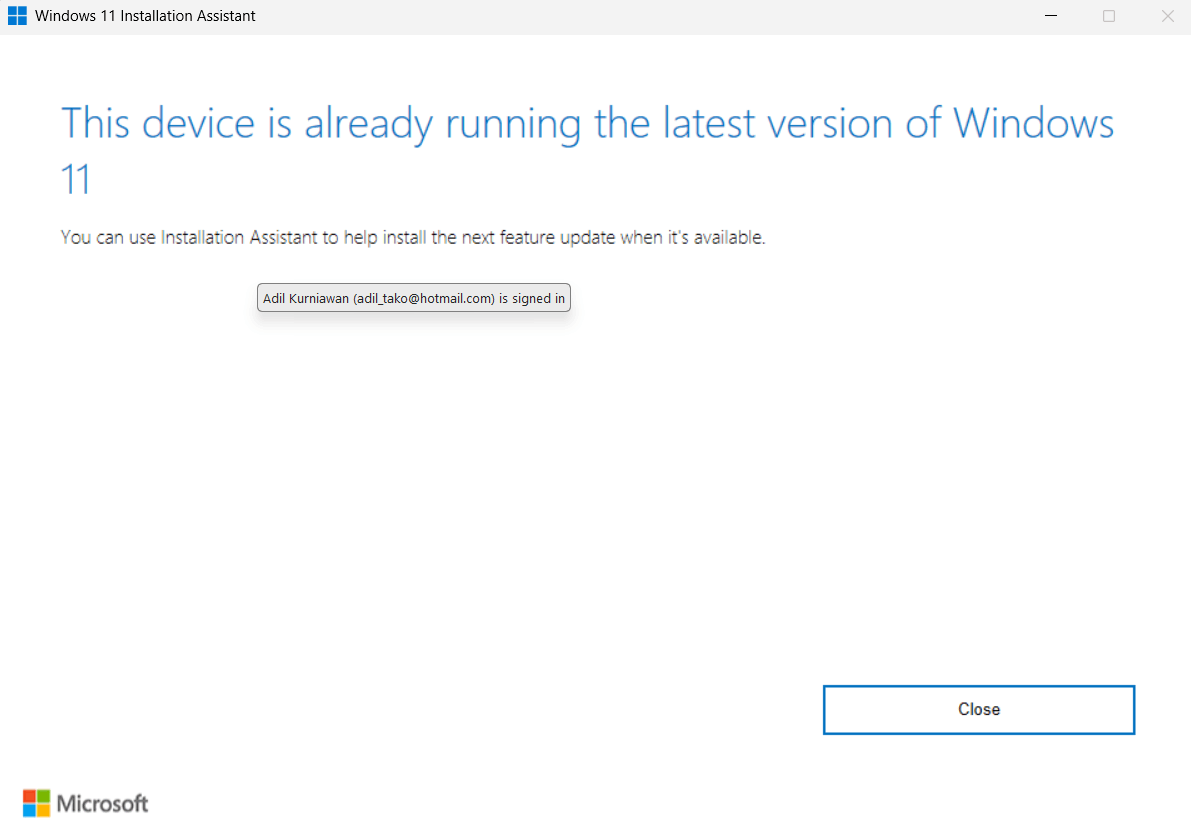Click the 'Windows 11 Installation Assistant' title text
This screenshot has width=1191, height=823.
point(145,16)
